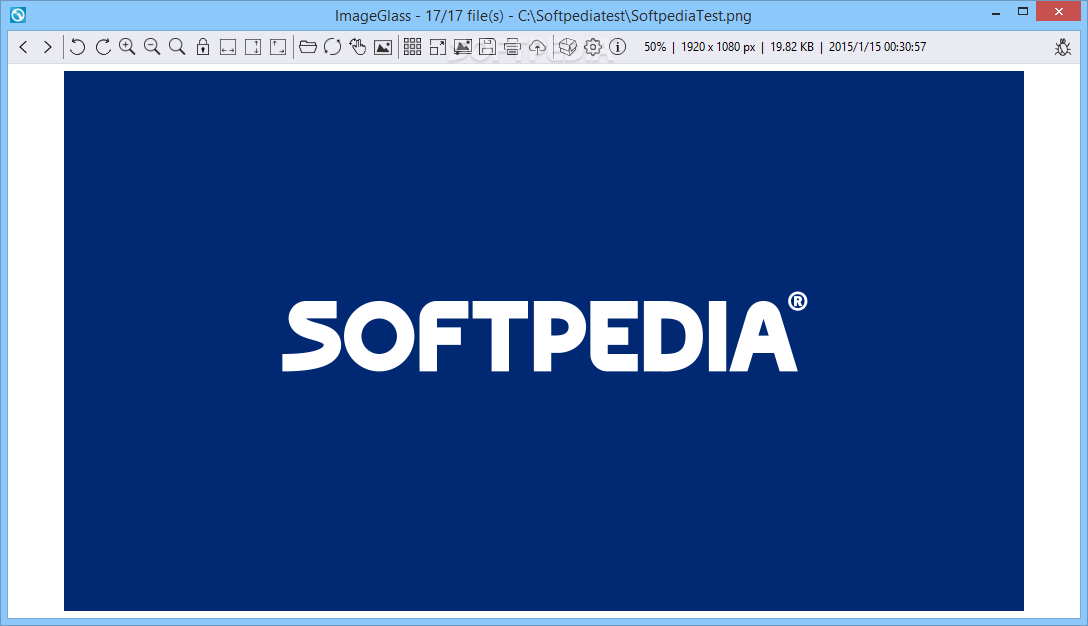Screen dimensions: 1088x626
Task: Enter full screen mode with expand icon
Action: 437,47
